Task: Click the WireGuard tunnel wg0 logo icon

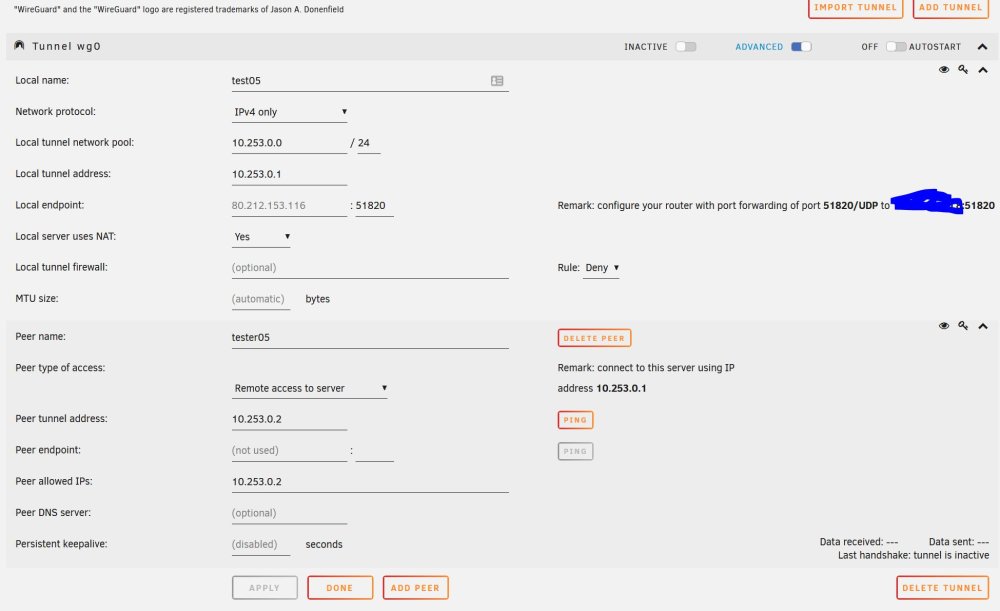Action: (19, 45)
